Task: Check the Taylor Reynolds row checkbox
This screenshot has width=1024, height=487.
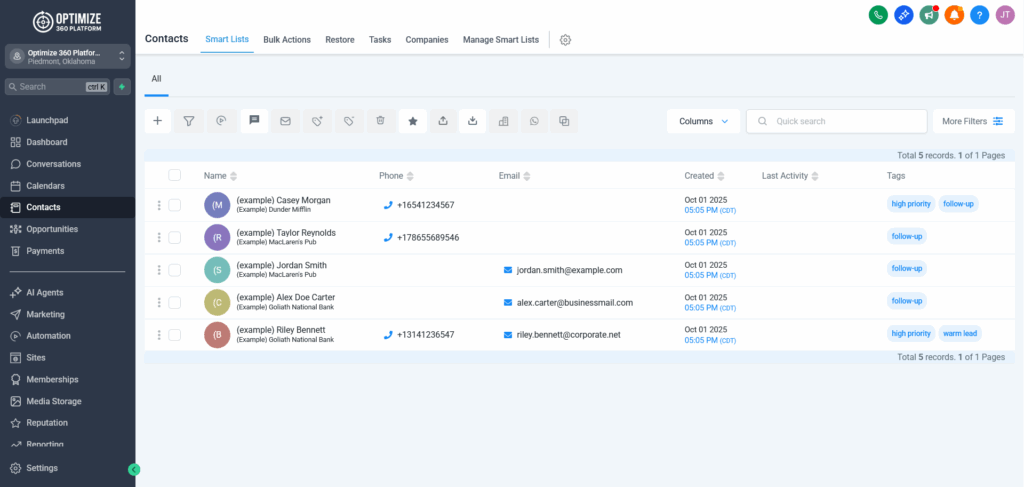Action: coord(174,238)
